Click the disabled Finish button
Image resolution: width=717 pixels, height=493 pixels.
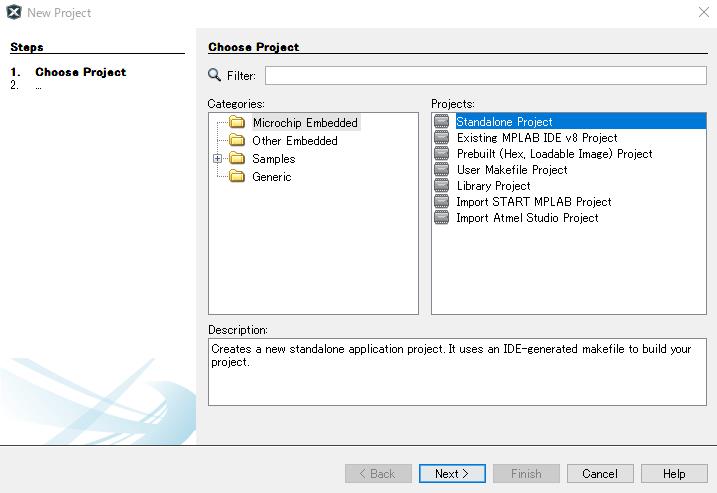tap(526, 474)
